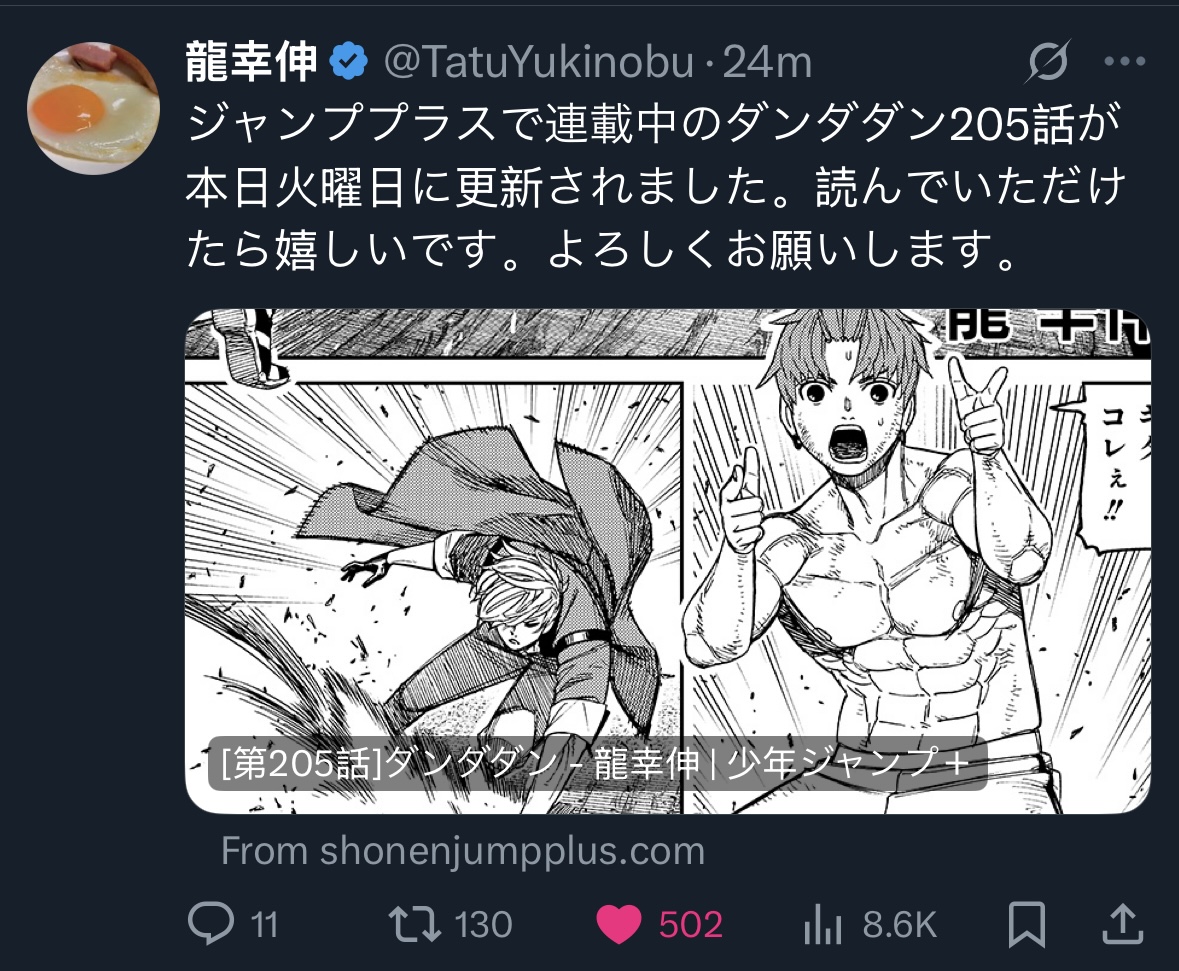Follow the From shonenjumpplus.com link
The image size is (1179, 971).
tap(463, 851)
